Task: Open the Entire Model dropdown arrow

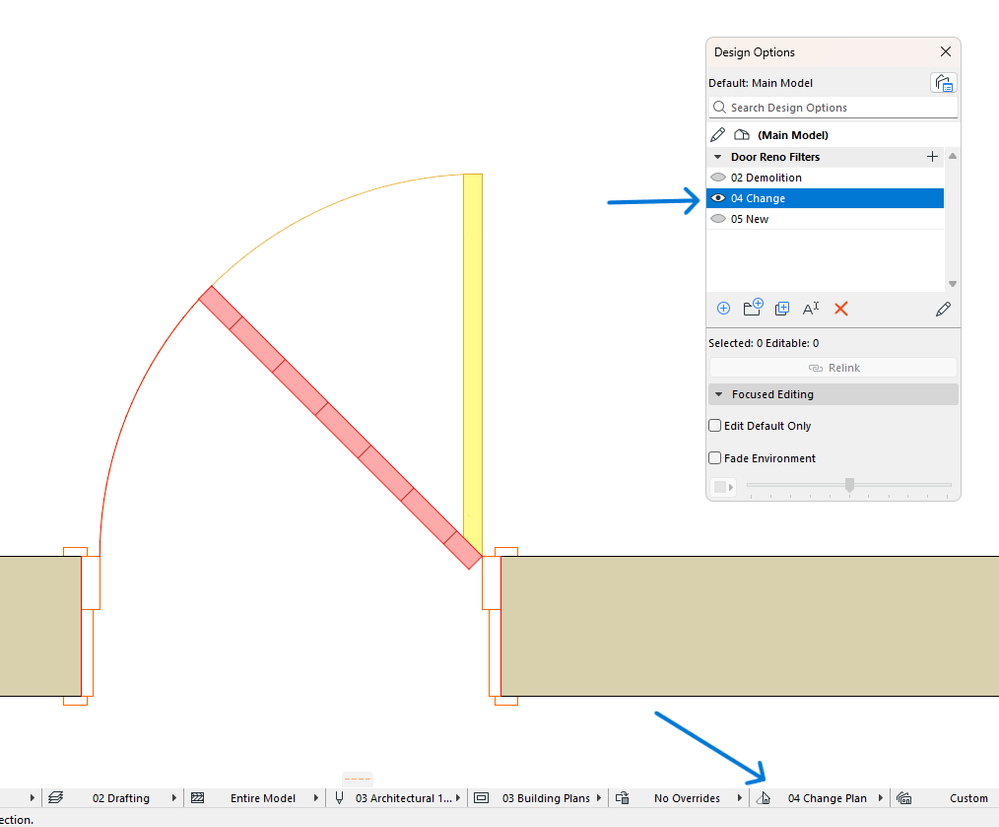Action: 315,798
